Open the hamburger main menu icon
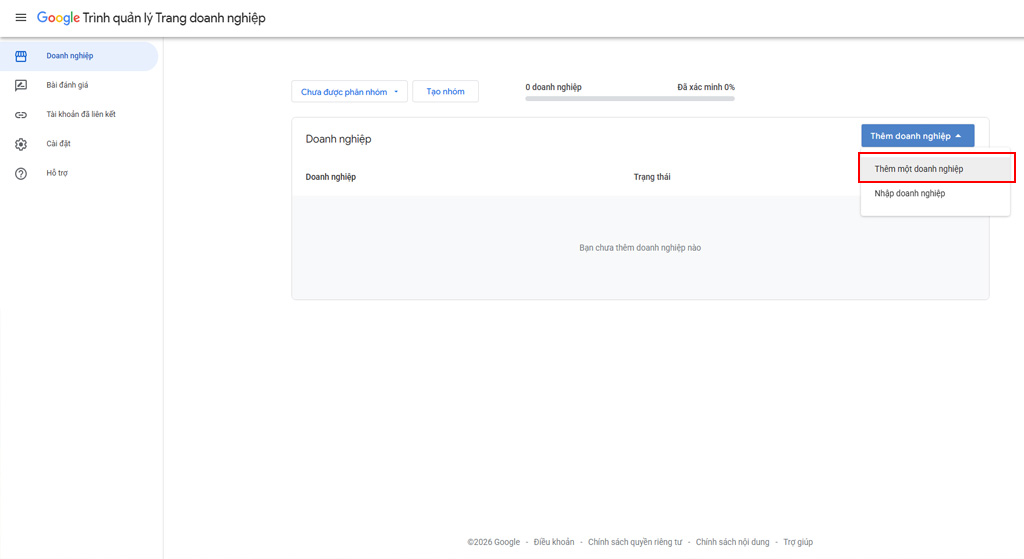The image size is (1024, 559). (x=21, y=18)
